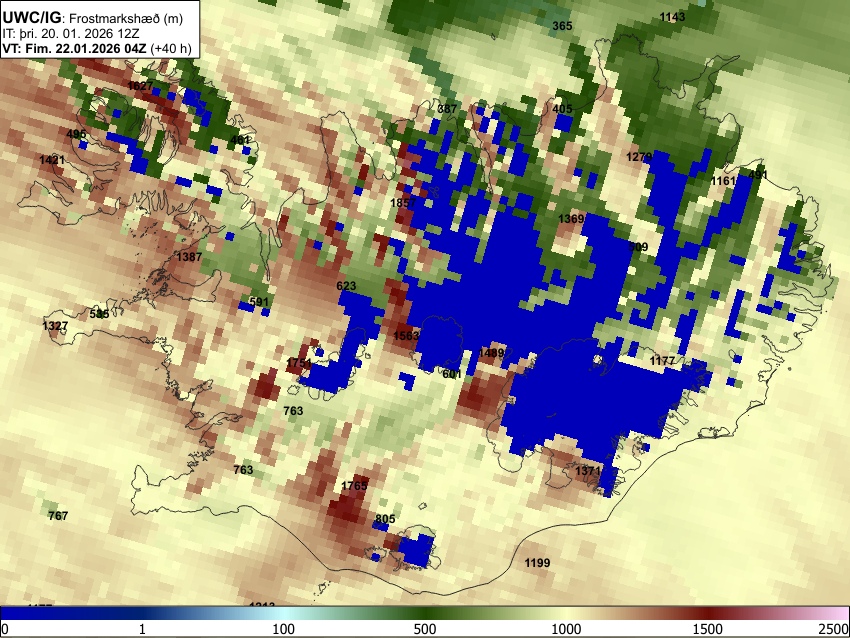Select the 1387 map label
Viewport: 850px width, 638px height.
(189, 256)
